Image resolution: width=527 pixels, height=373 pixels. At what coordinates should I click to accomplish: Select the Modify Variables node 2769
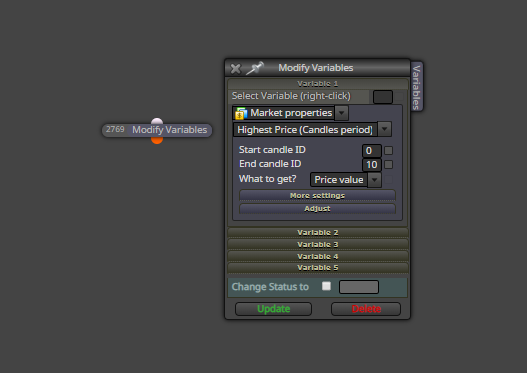[157, 130]
